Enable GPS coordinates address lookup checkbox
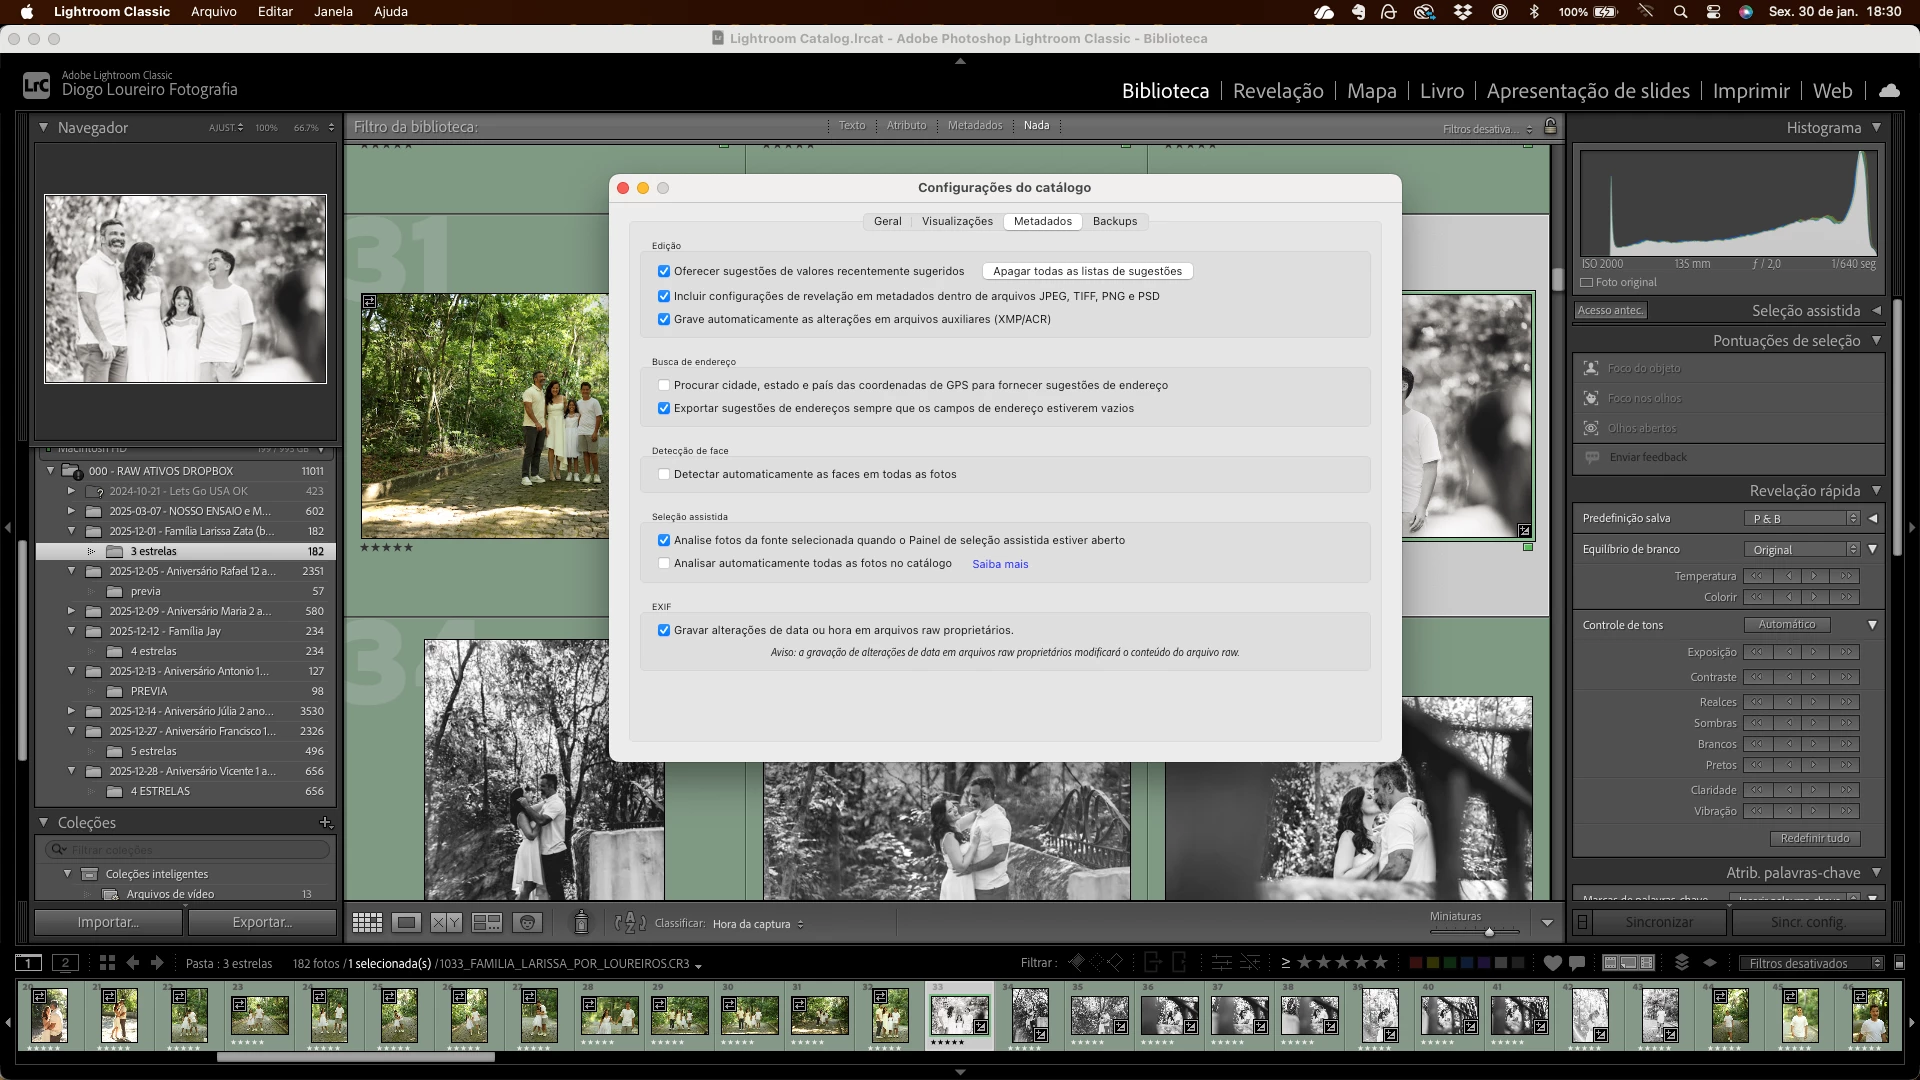This screenshot has width=1920, height=1080. [x=664, y=385]
